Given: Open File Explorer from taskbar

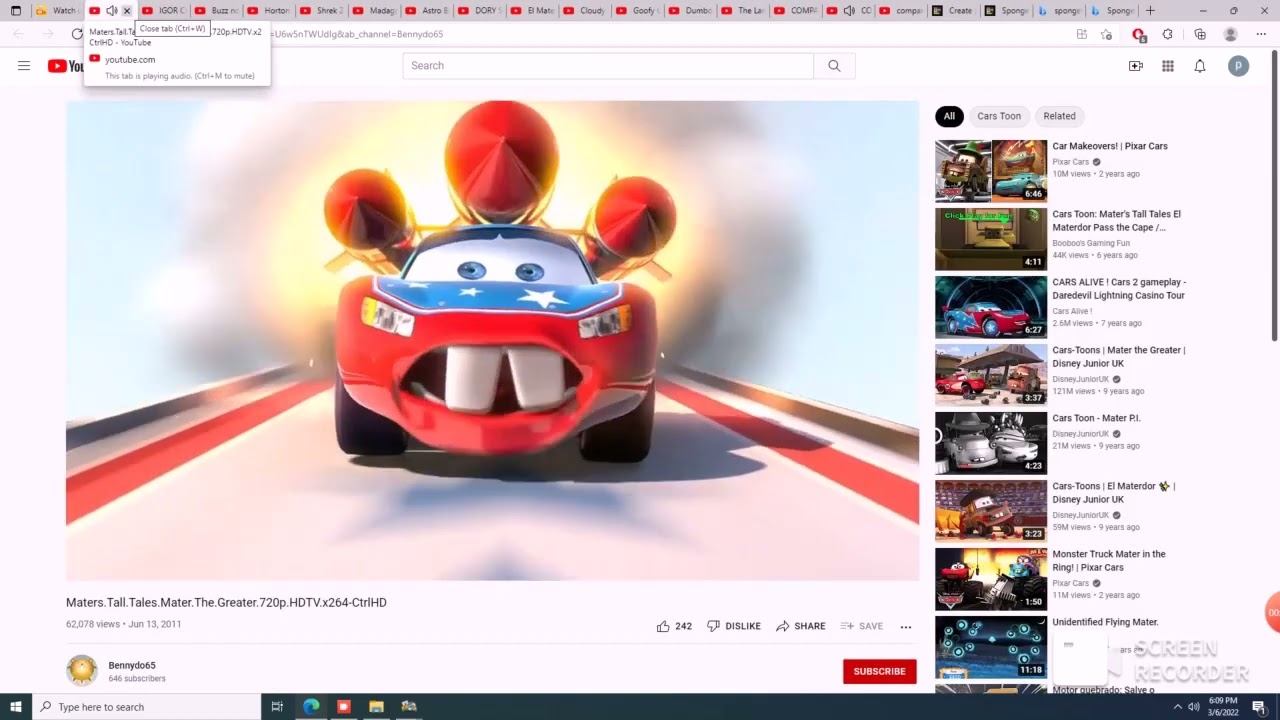Looking at the screenshot, I should 376,706.
